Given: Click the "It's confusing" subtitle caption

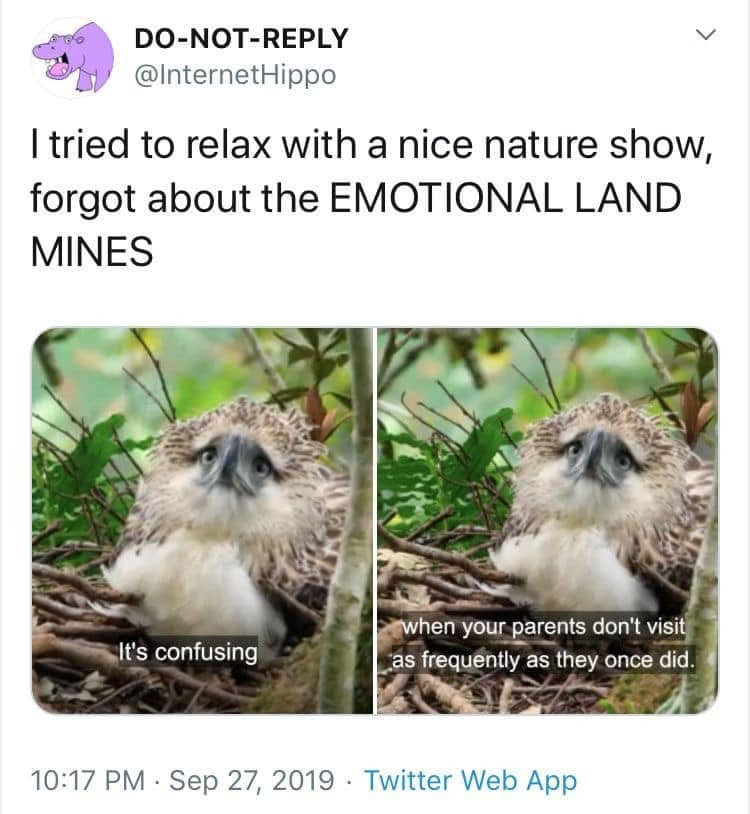Looking at the screenshot, I should coord(188,652).
